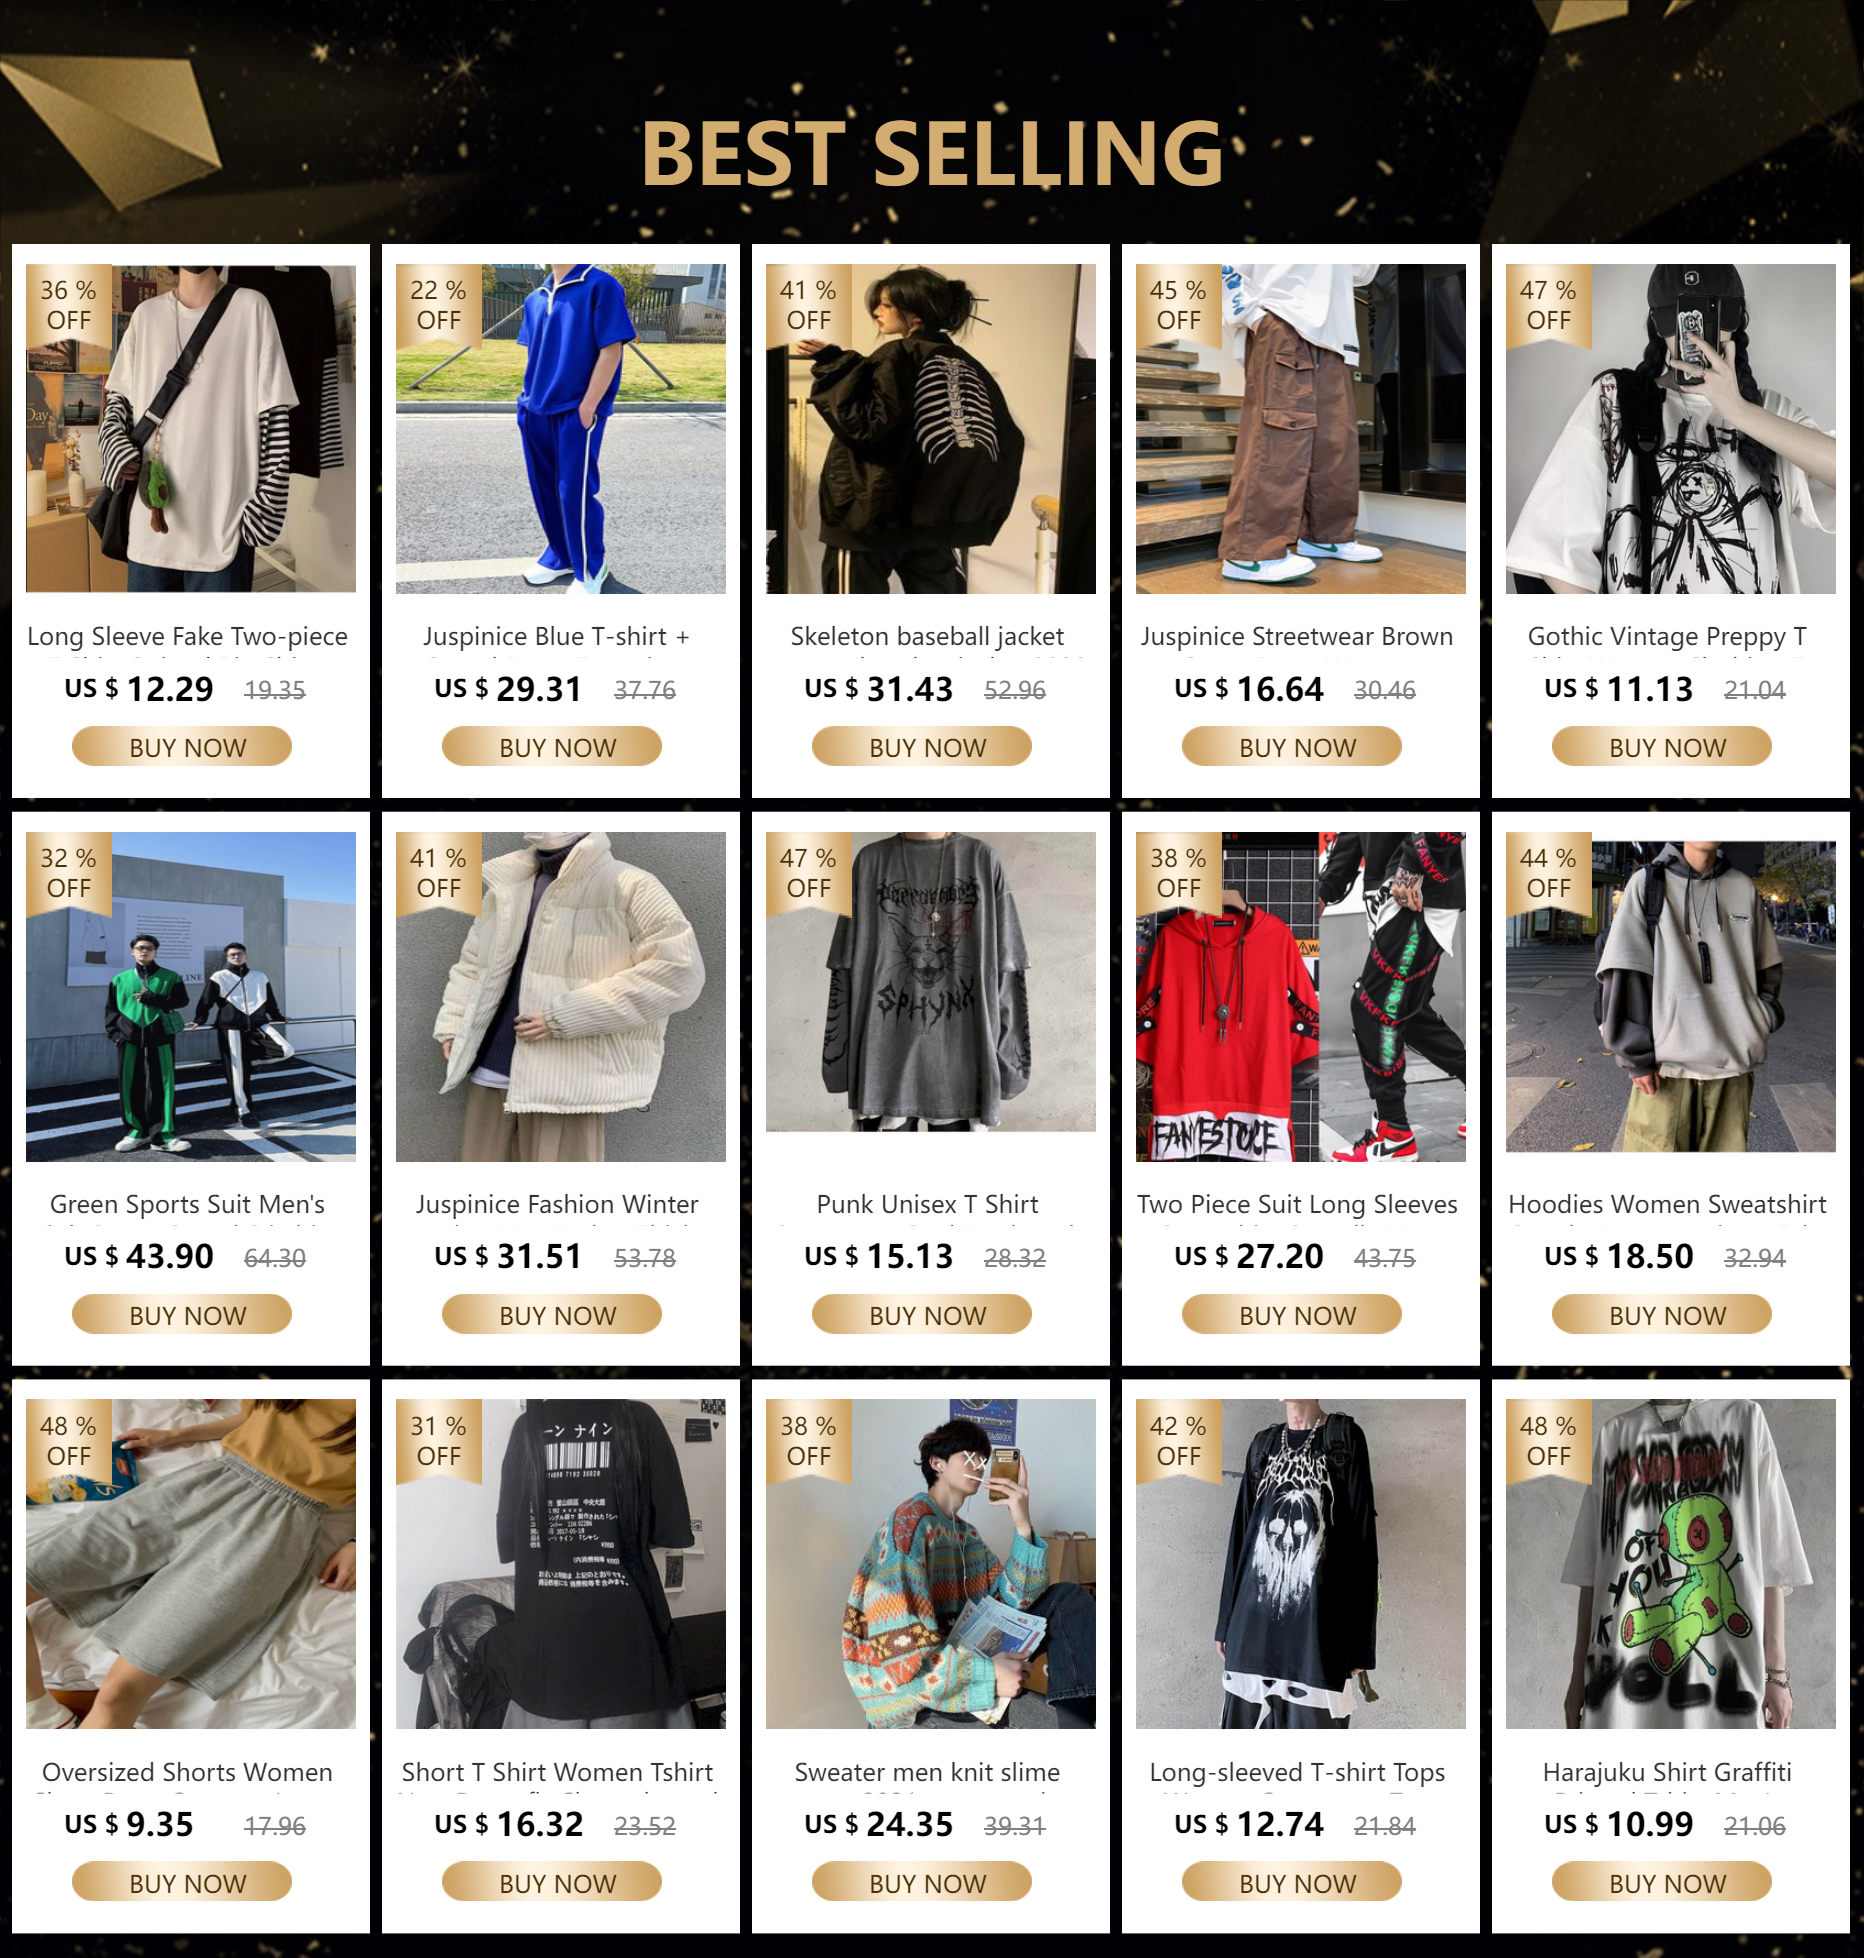The height and width of the screenshot is (1958, 1864).
Task: Click the 48% OFF badge on Harajuku shirt
Action: [1548, 1441]
